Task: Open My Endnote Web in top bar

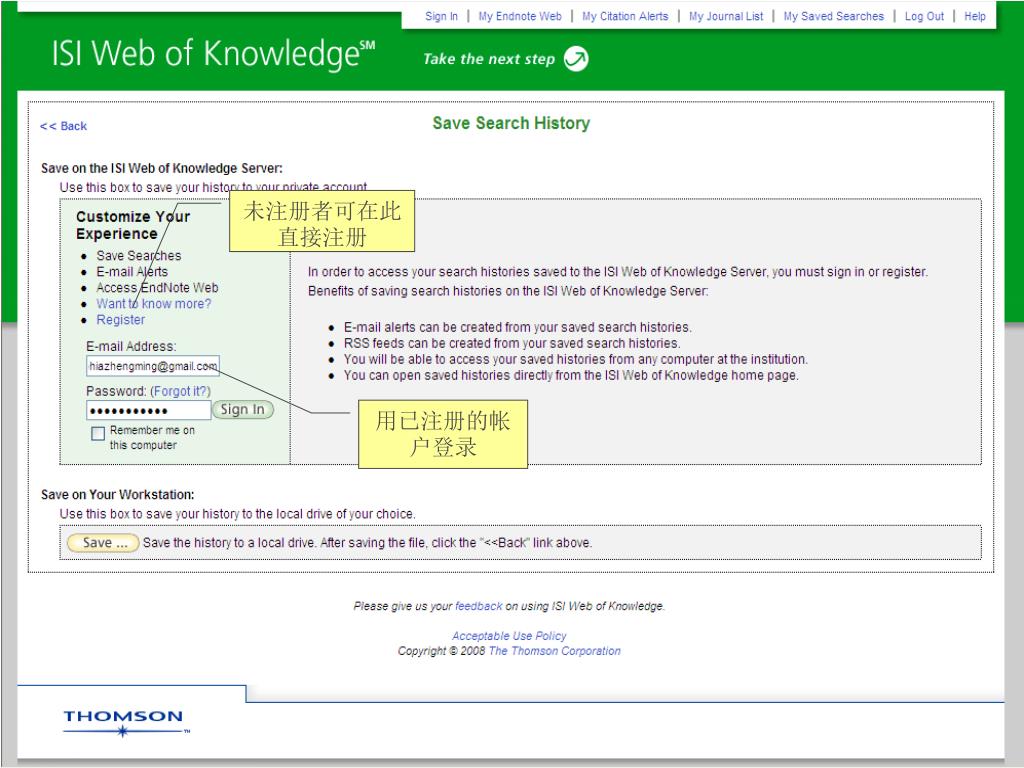Action: [x=519, y=16]
